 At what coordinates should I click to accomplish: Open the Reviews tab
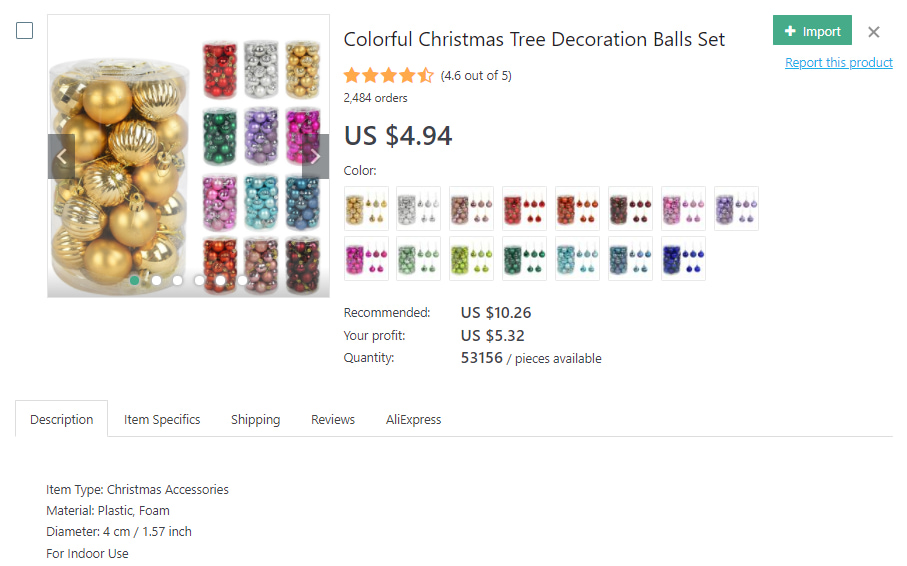click(x=333, y=420)
